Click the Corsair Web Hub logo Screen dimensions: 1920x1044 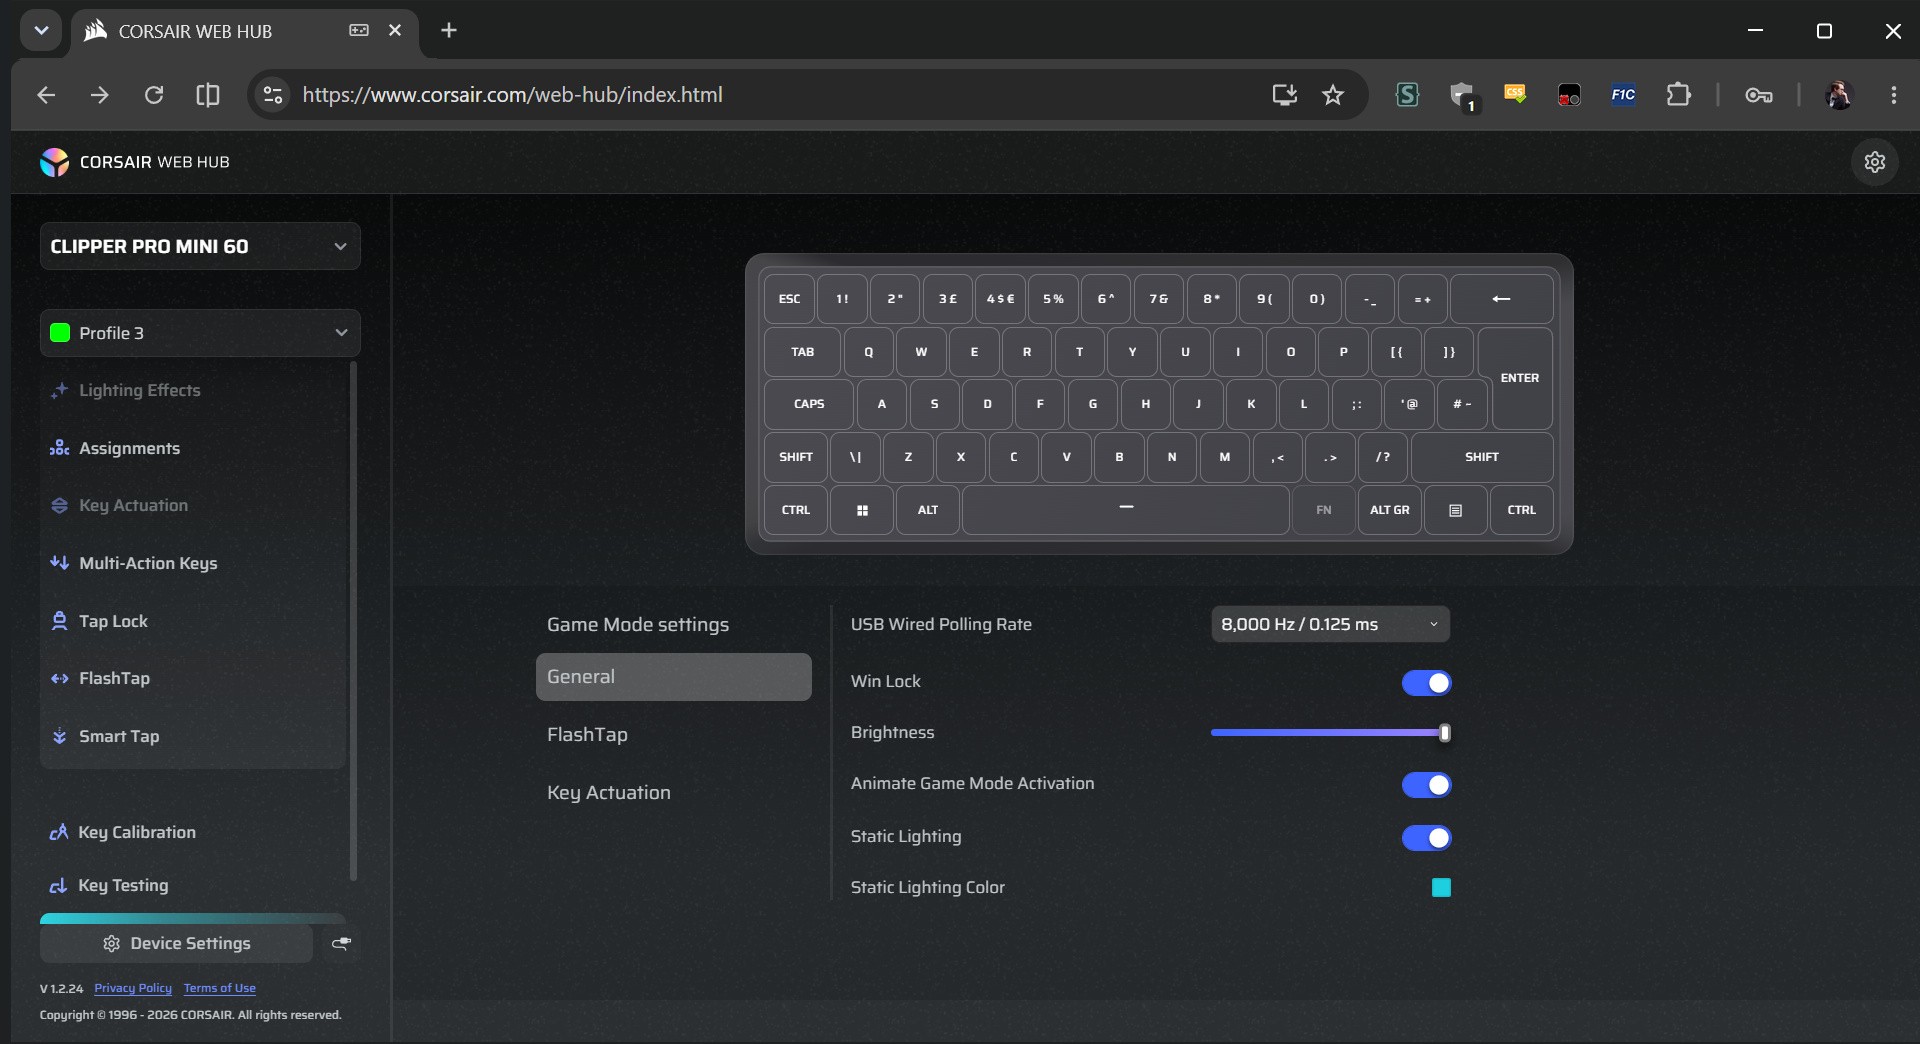[x=55, y=162]
